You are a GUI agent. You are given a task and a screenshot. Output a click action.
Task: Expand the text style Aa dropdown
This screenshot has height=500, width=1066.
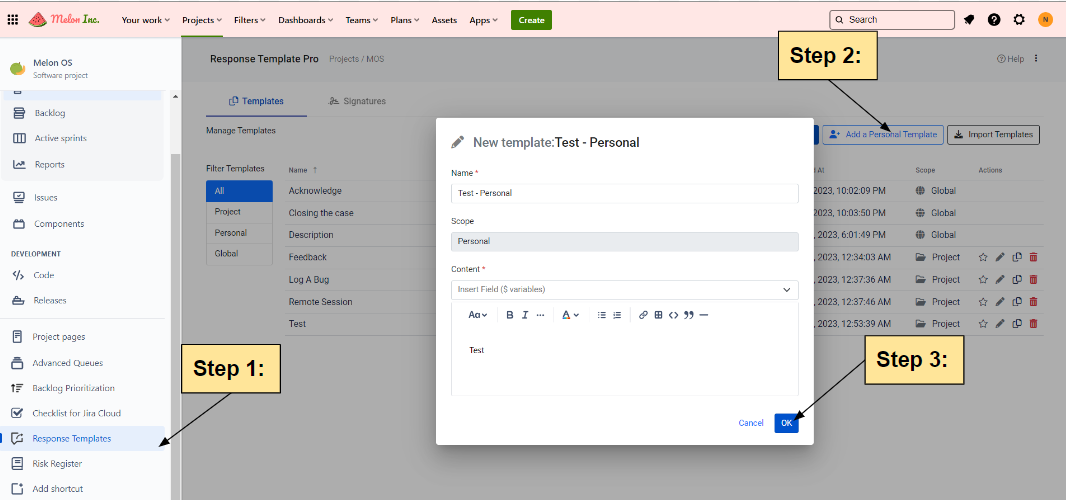coord(478,315)
